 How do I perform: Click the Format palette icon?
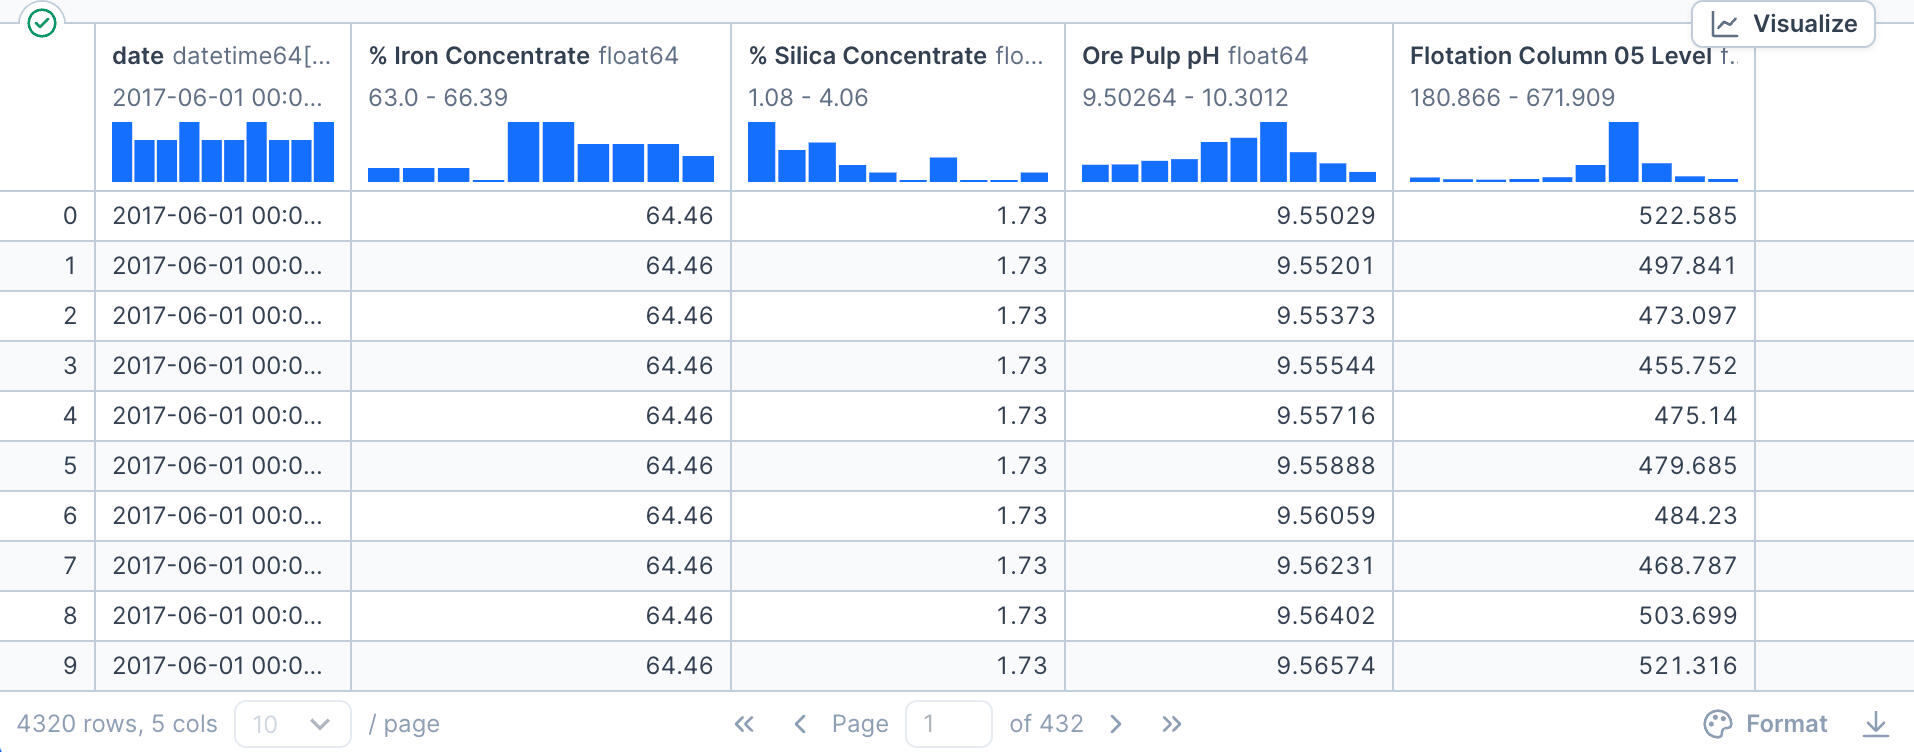(x=1717, y=724)
